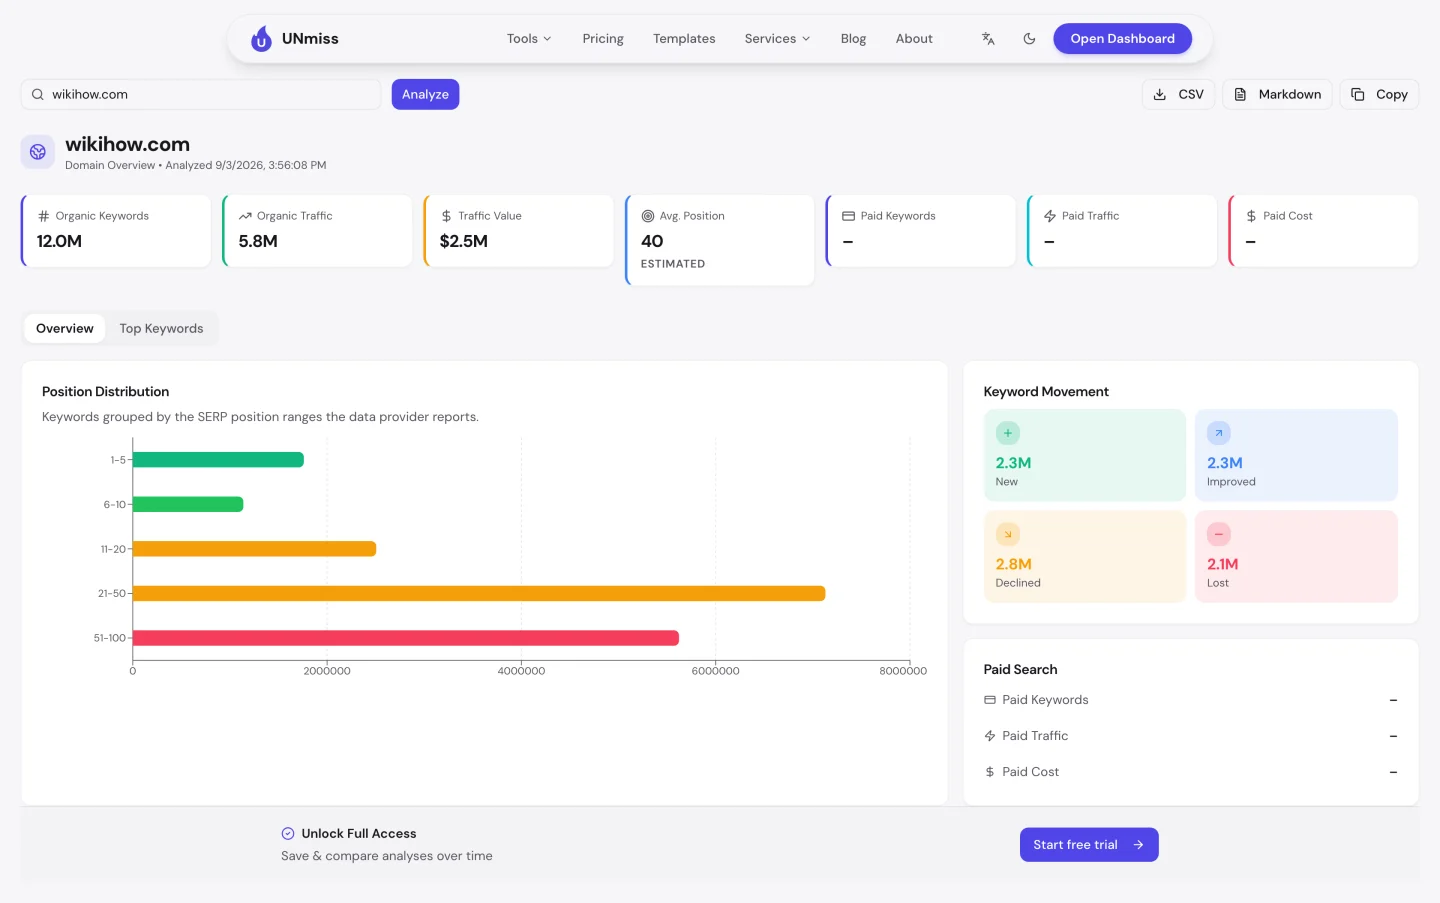Click the UNmiss flame logo icon
The height and width of the screenshot is (903, 1440).
[x=261, y=39]
